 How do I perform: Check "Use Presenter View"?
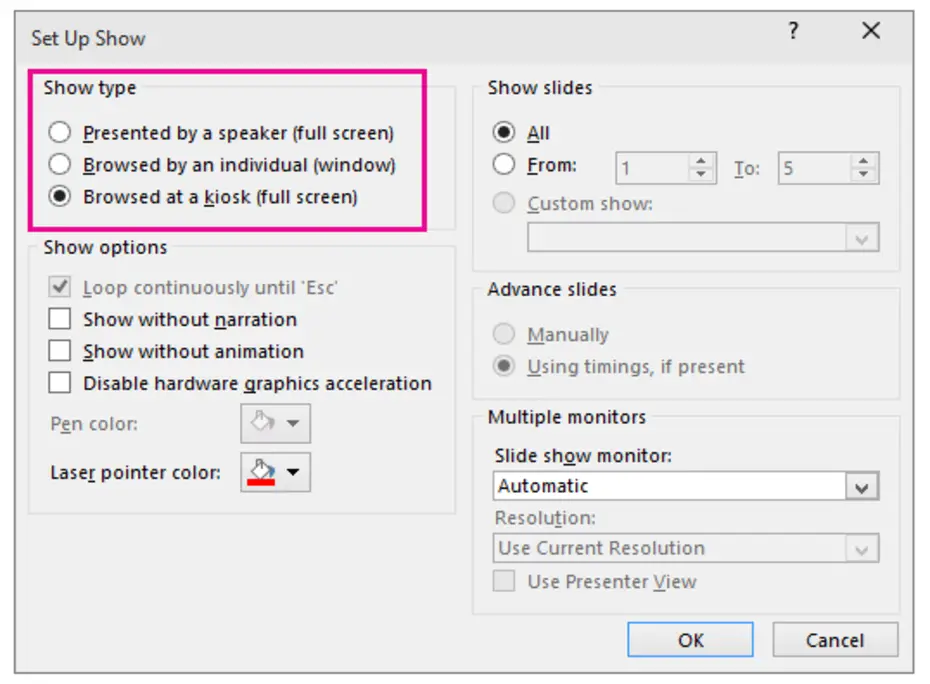click(x=504, y=581)
